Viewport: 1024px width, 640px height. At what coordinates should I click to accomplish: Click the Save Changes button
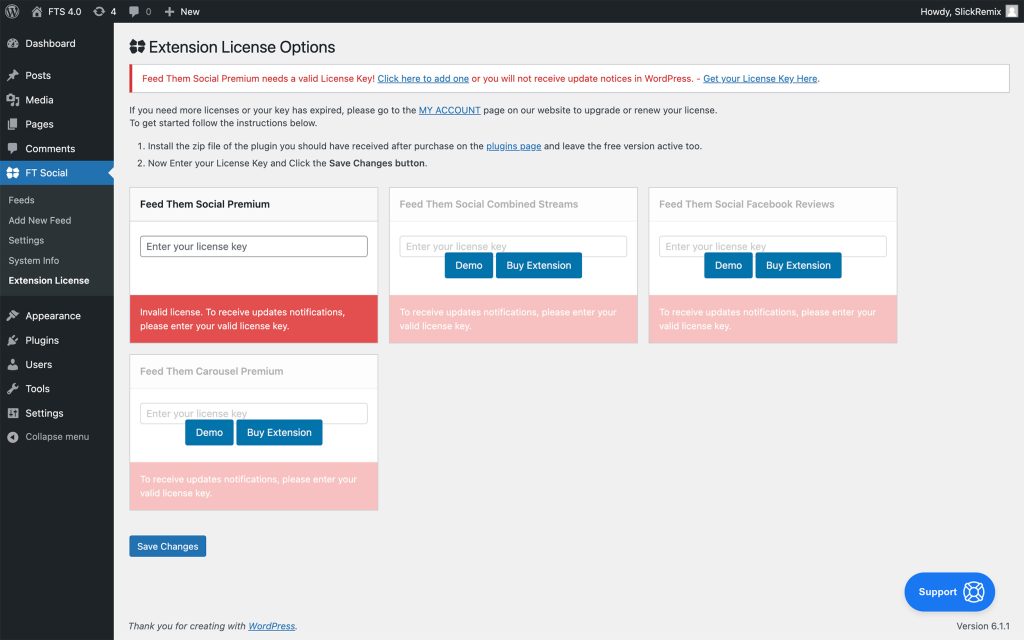coord(168,546)
